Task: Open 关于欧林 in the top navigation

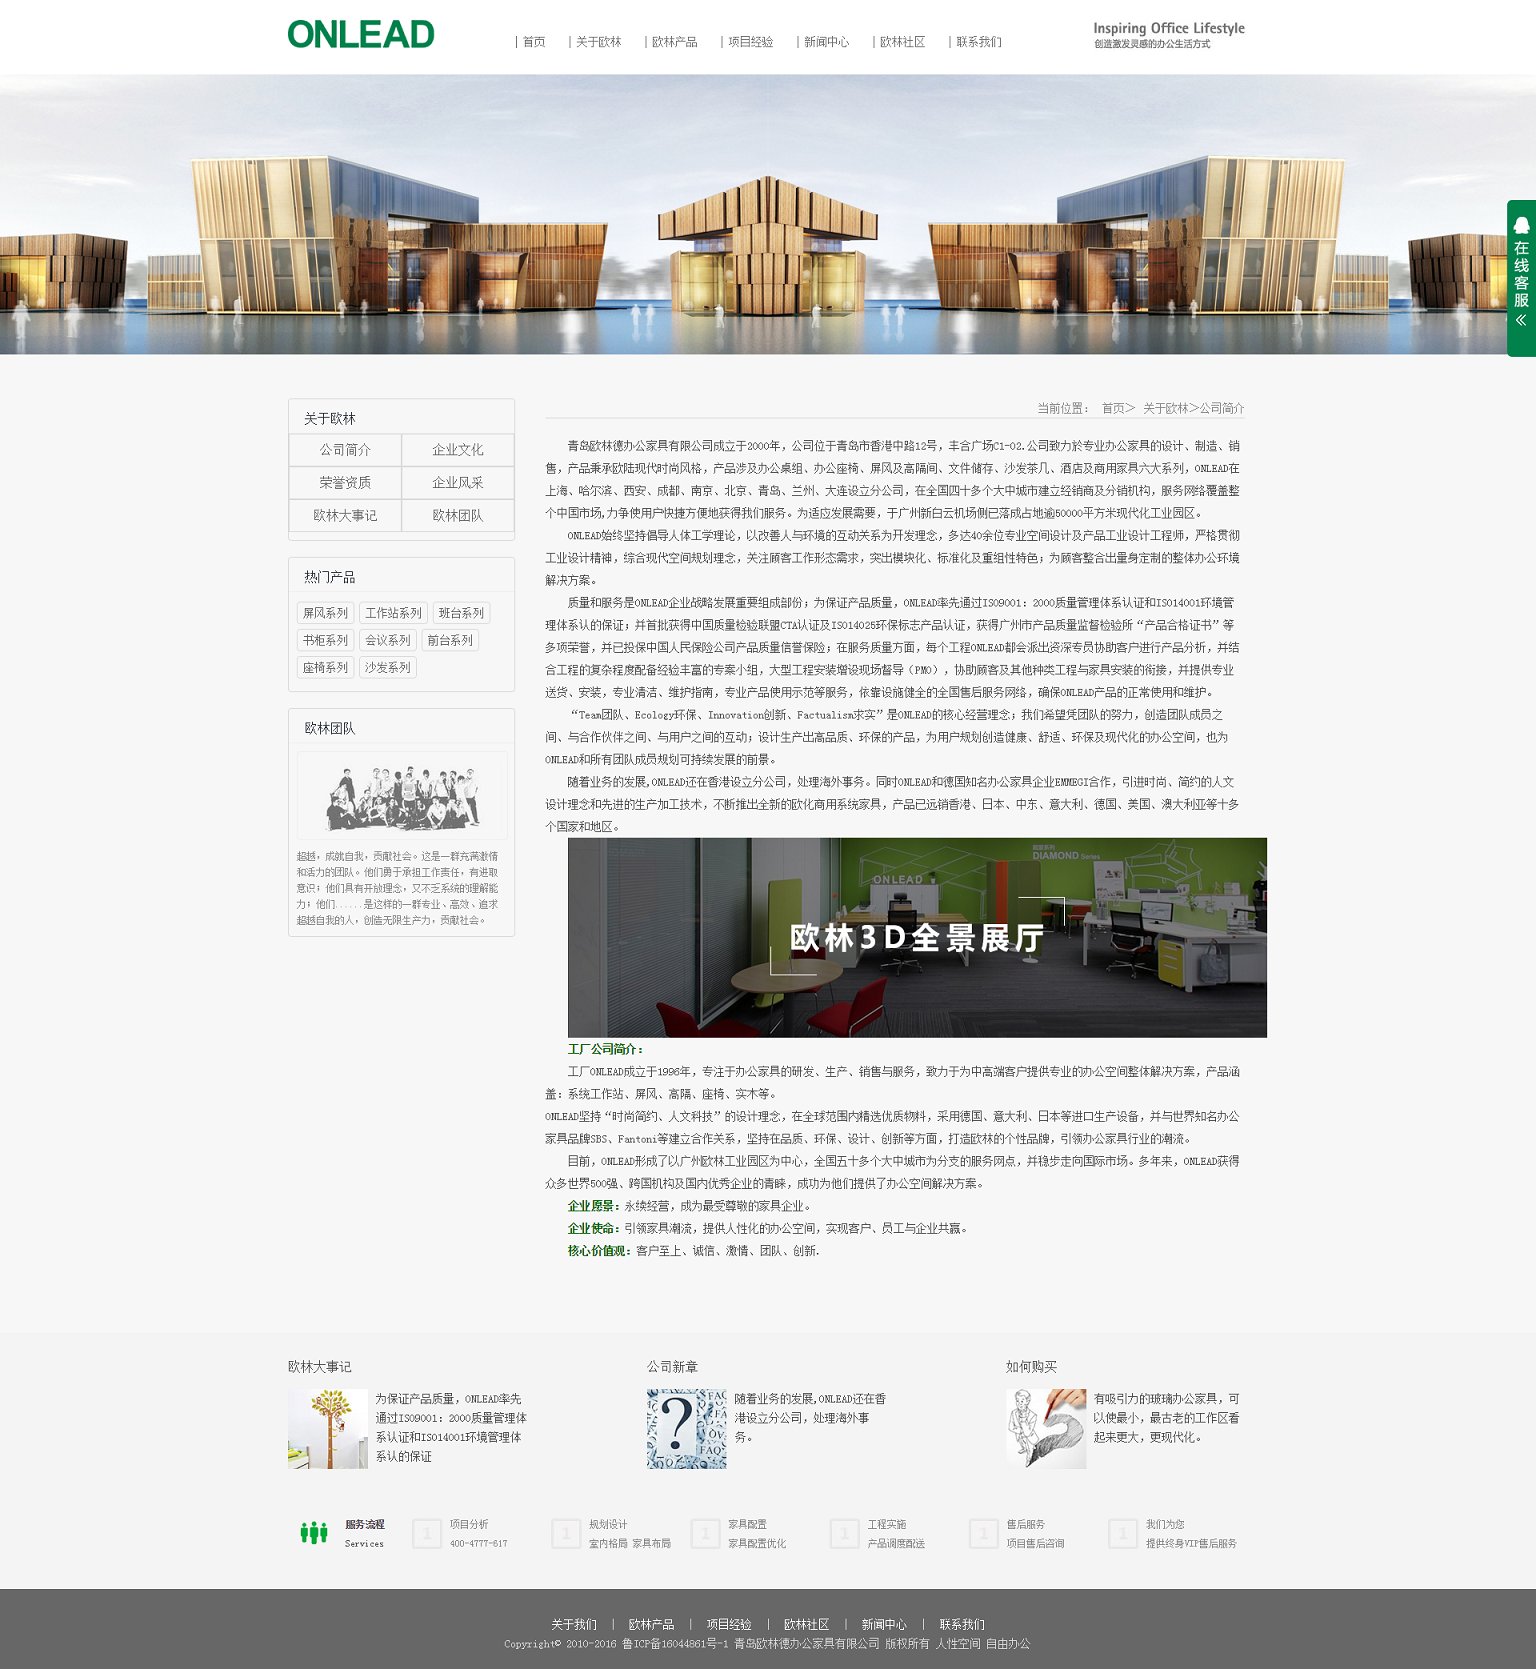Action: pos(598,42)
